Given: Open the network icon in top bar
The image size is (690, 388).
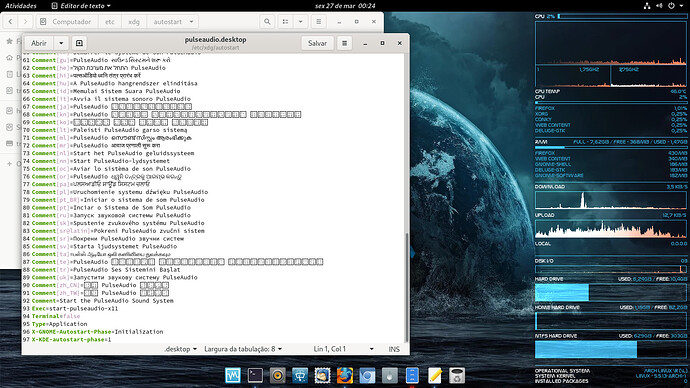Looking at the screenshot, I should pos(647,6).
